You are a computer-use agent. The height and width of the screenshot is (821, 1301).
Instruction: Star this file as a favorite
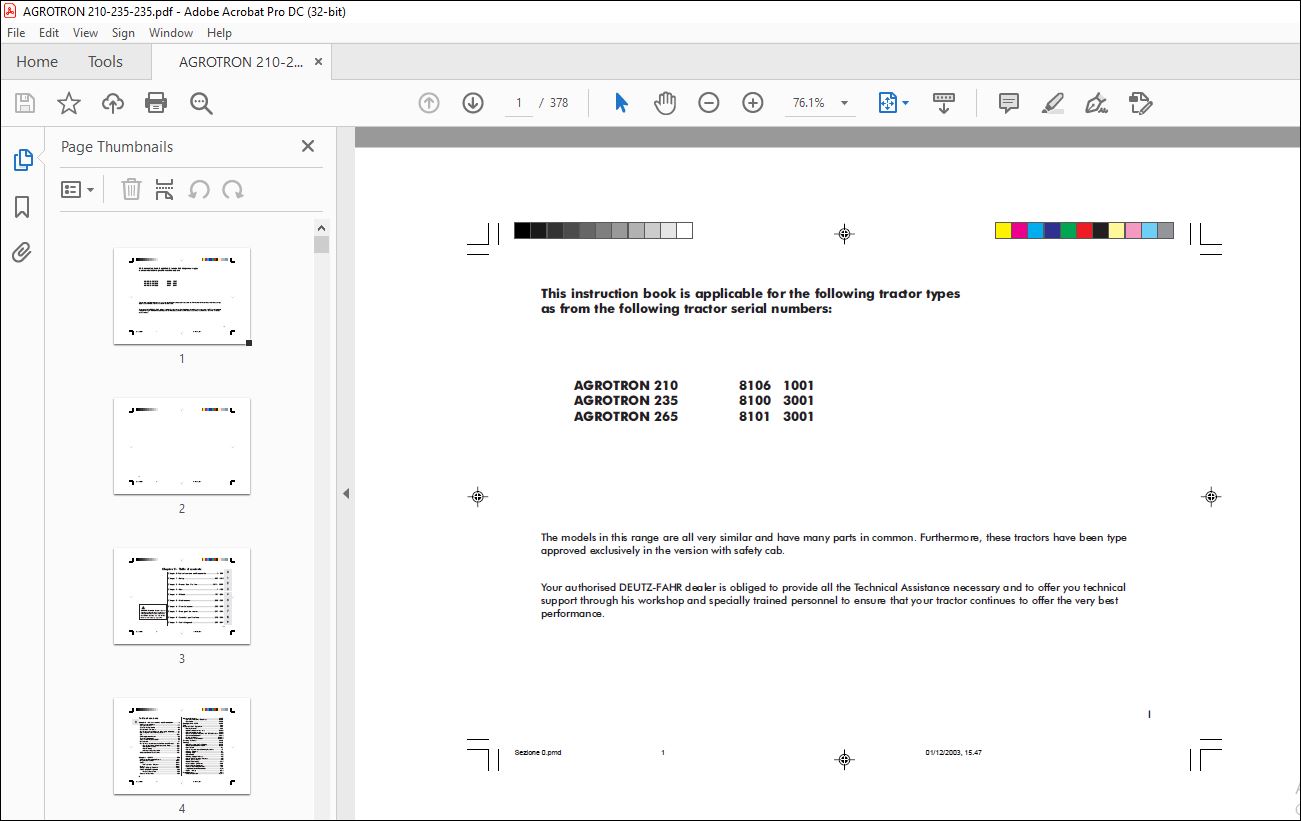(68, 103)
